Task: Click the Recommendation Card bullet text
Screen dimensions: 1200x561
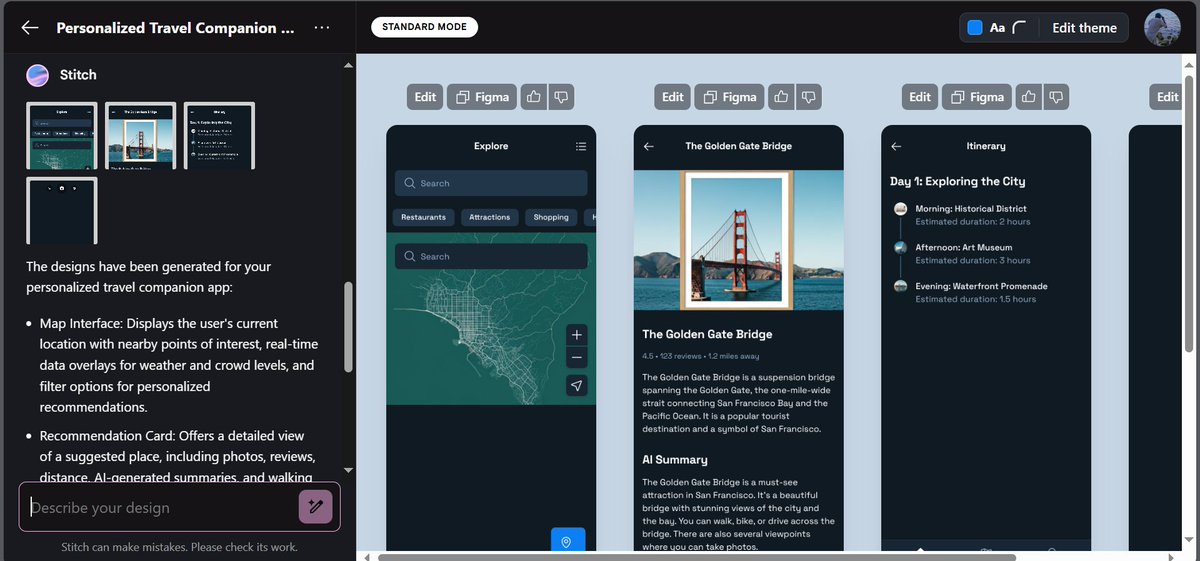Action: [x=177, y=457]
